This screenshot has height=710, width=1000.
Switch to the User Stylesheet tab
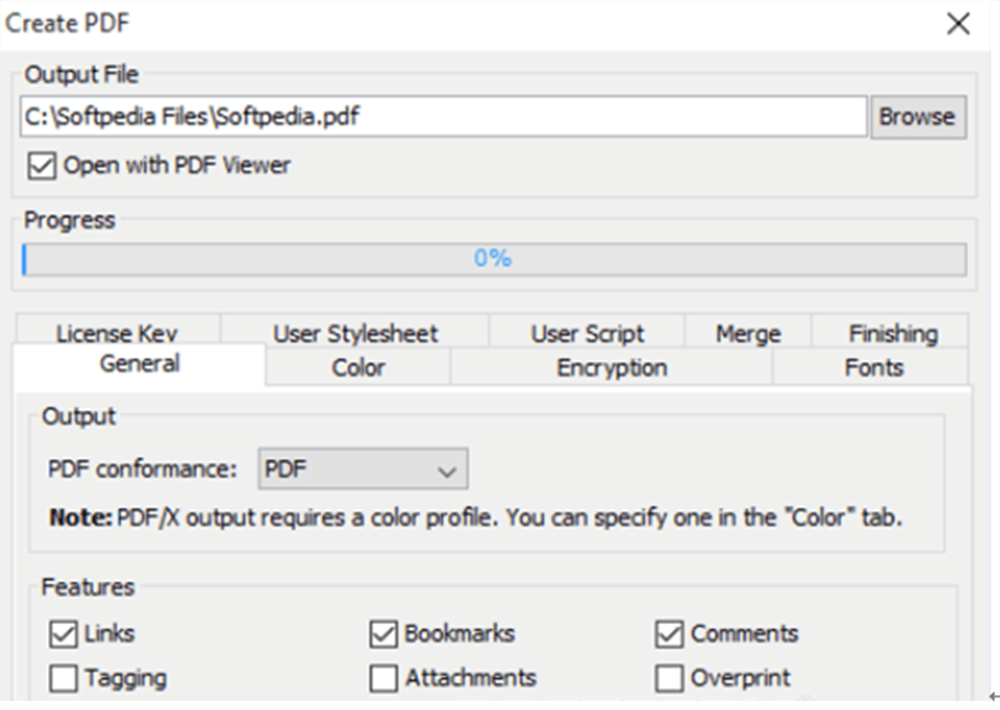coord(355,332)
